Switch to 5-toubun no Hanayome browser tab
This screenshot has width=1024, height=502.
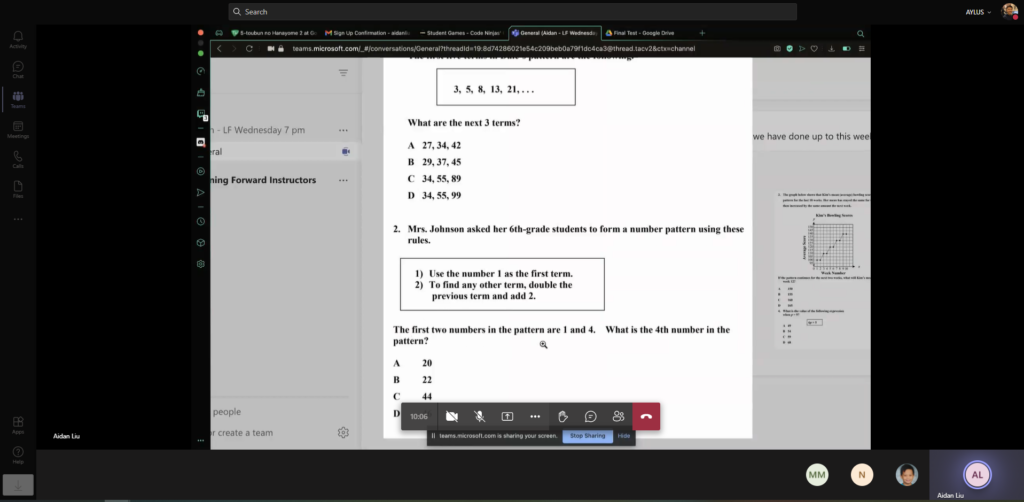(x=274, y=33)
